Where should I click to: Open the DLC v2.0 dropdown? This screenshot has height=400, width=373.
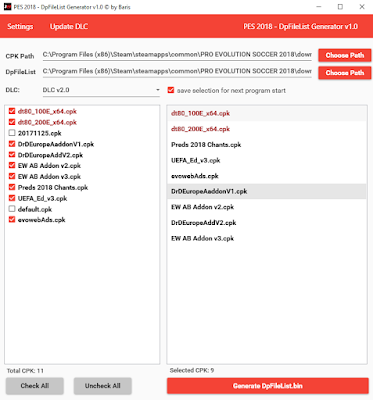[101, 90]
